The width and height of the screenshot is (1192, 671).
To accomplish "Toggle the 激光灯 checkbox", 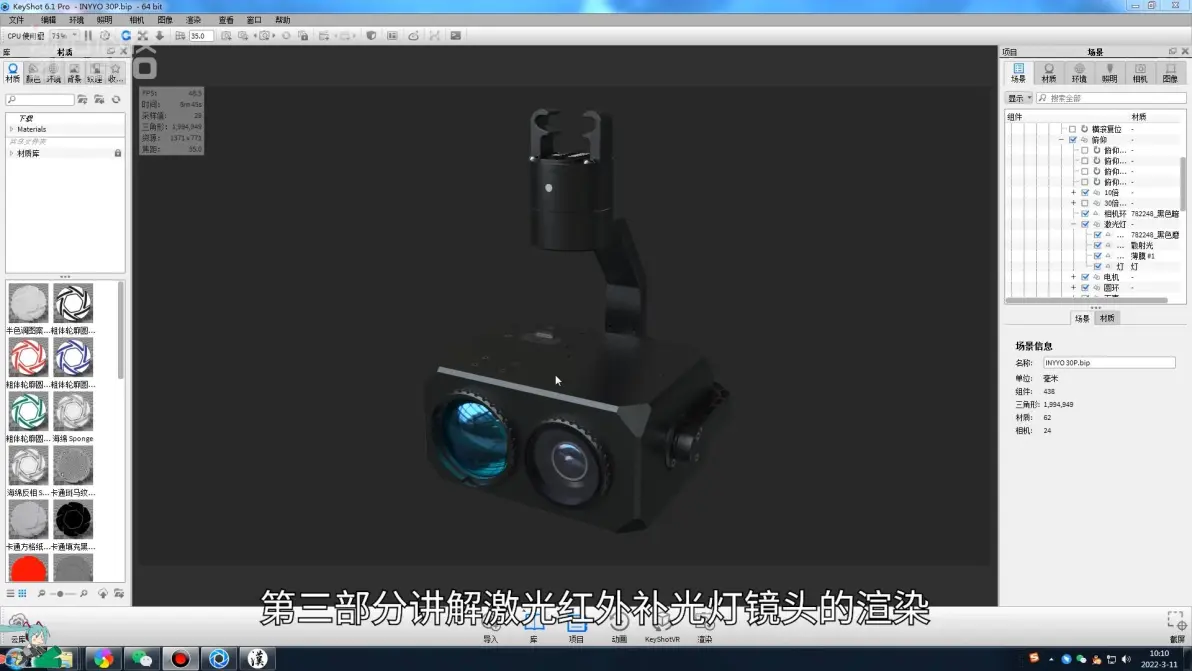I will pos(1085,225).
